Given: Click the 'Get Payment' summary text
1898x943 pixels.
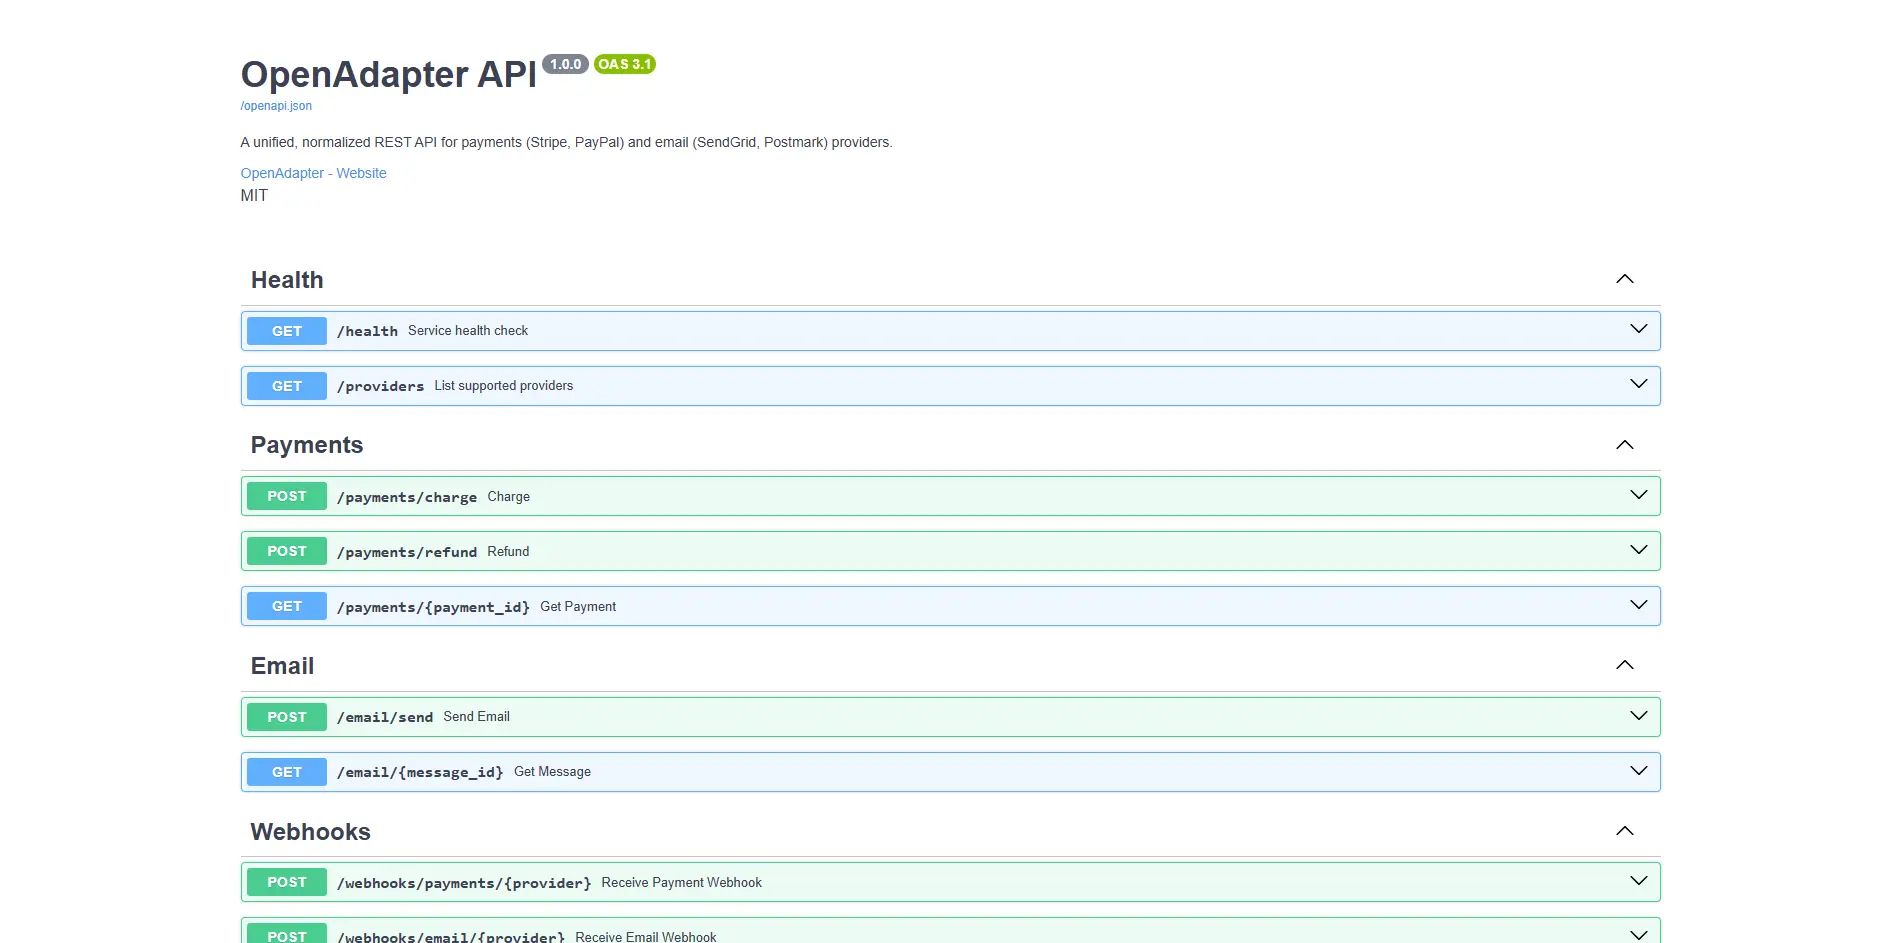Looking at the screenshot, I should tap(578, 606).
